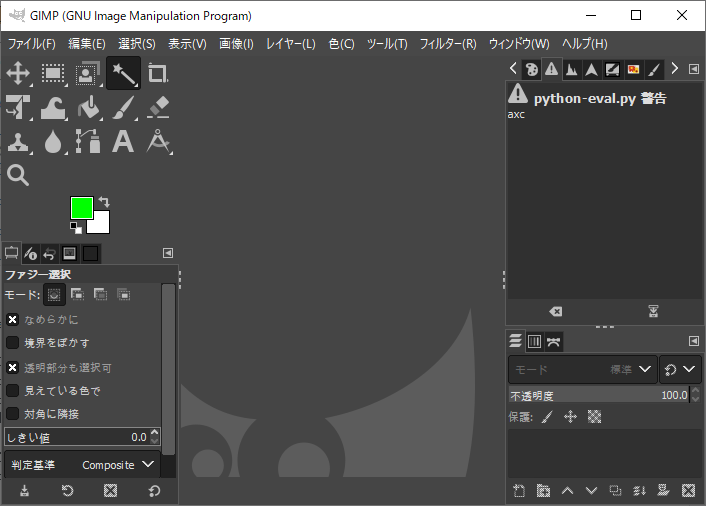Raise the layer up

(567, 491)
